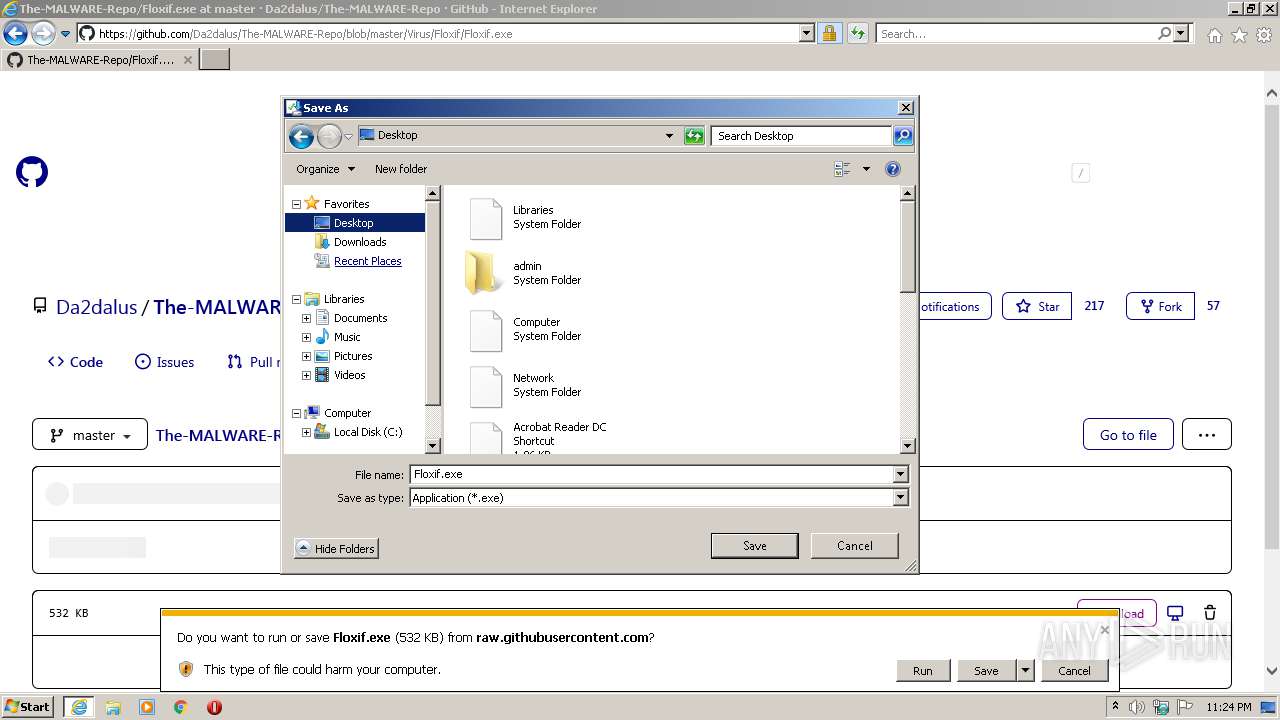Open the Da2dalus user link
The image size is (1280, 720).
[x=96, y=307]
